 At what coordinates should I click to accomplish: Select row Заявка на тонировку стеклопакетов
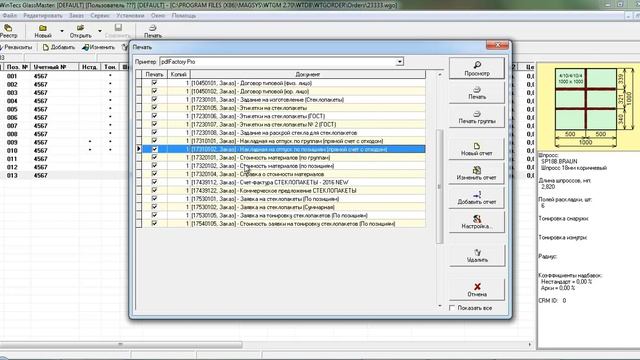pyautogui.click(x=279, y=215)
